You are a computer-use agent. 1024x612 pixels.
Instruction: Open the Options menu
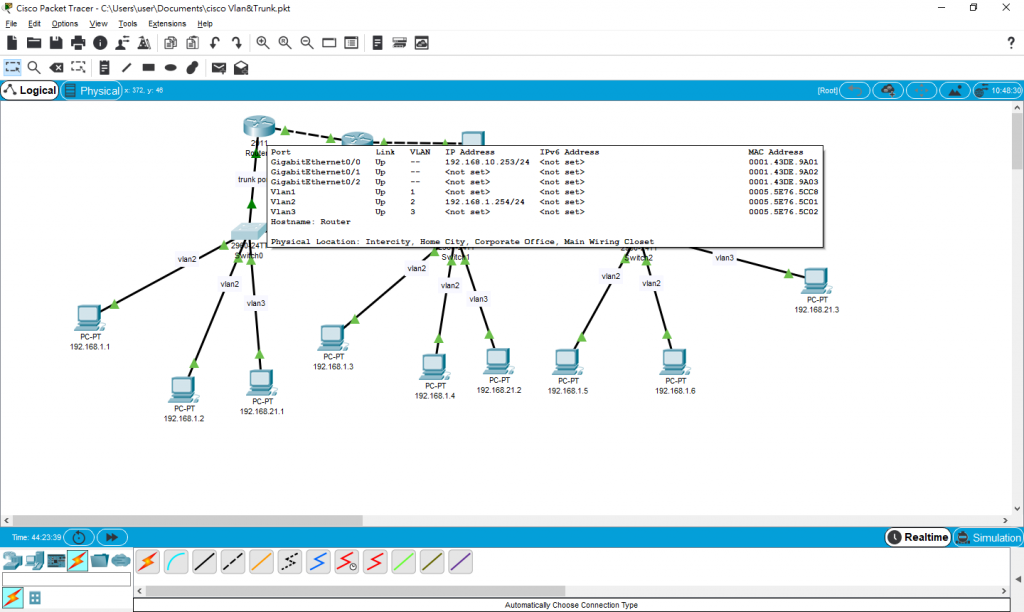(x=65, y=24)
